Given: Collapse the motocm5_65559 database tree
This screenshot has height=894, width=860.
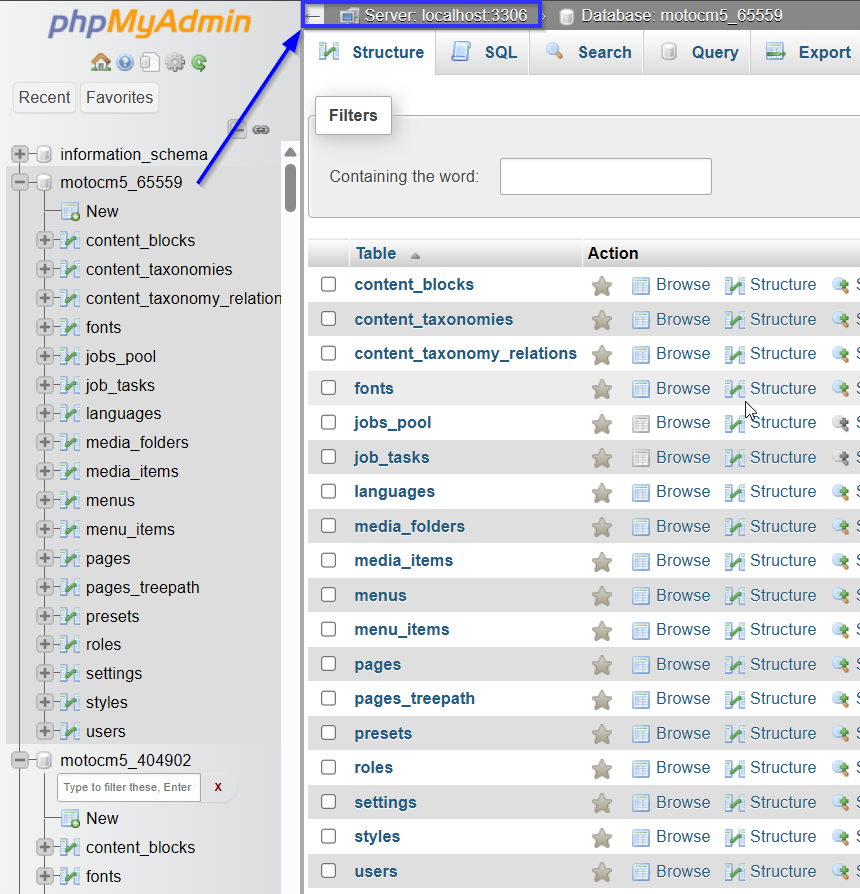Looking at the screenshot, I should pyautogui.click(x=19, y=182).
